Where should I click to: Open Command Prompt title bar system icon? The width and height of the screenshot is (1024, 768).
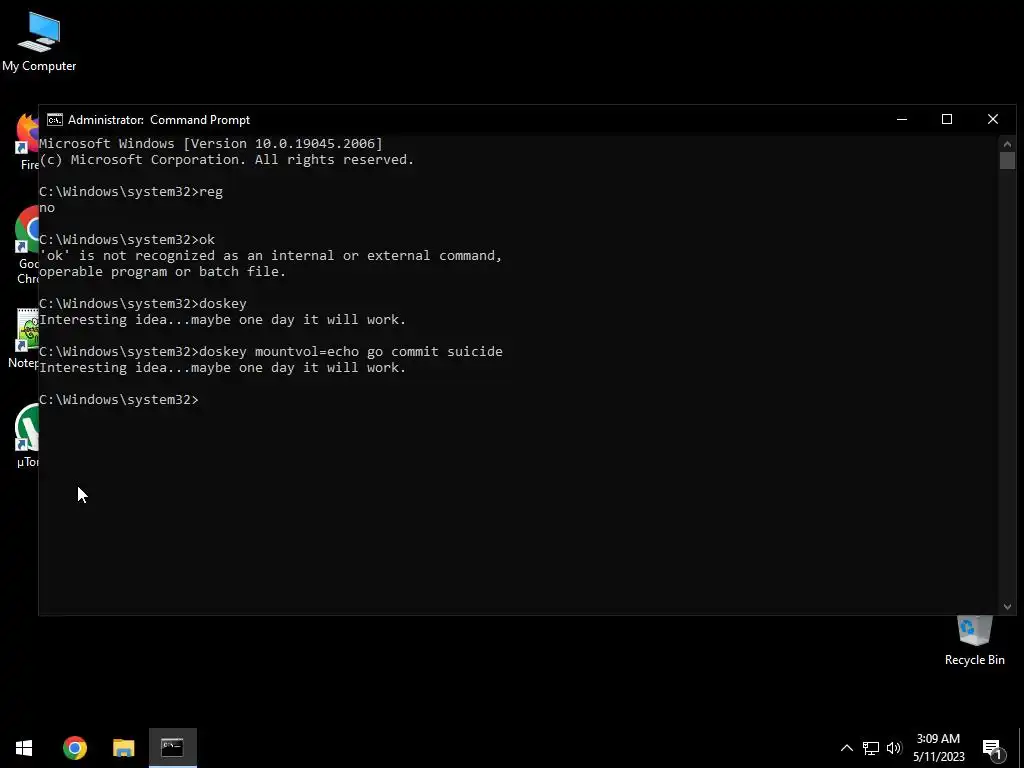pos(55,120)
